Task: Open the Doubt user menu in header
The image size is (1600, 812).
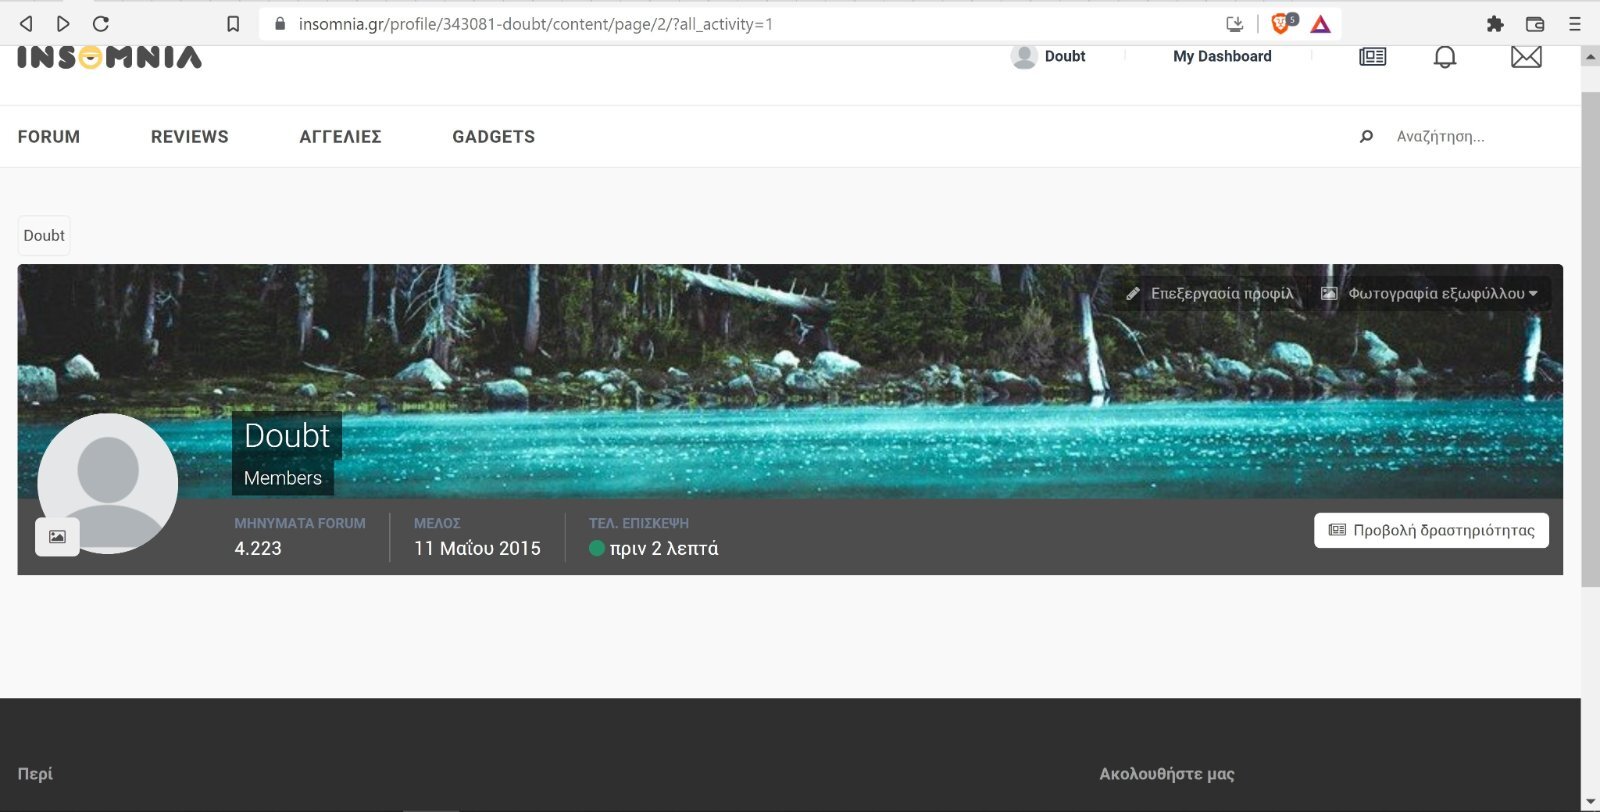Action: pos(1065,57)
